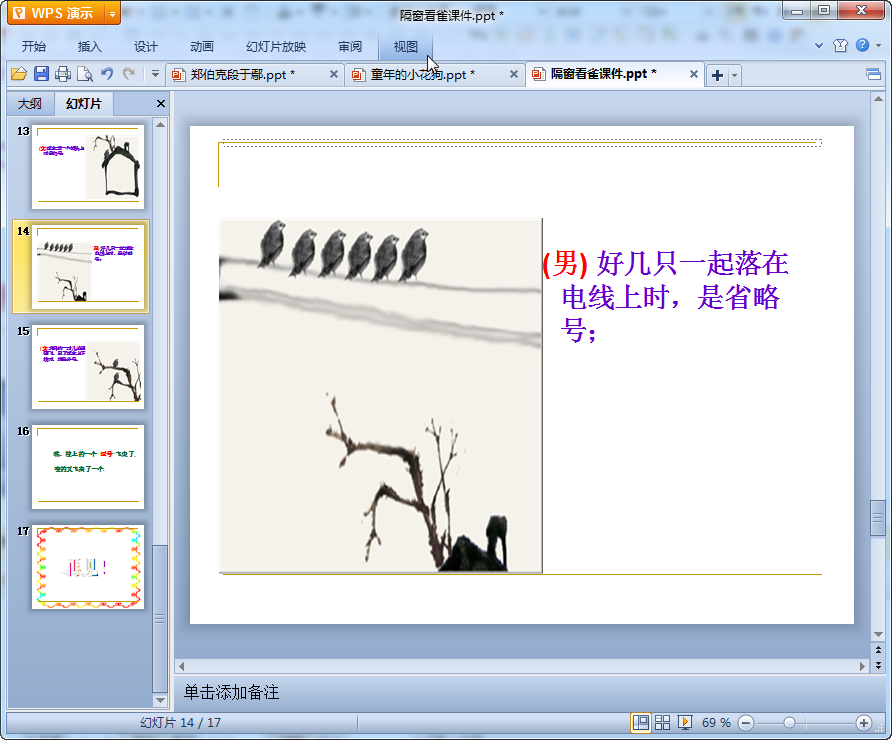Go to previous slide double-arrow button
892x740 pixels.
pos(878,650)
